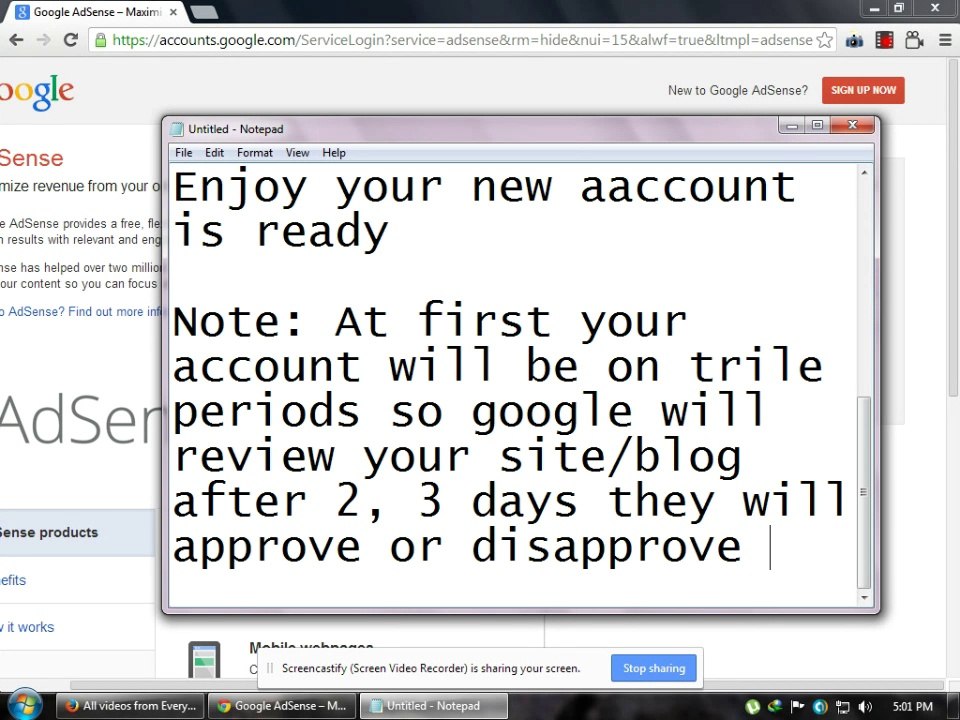Click the word 'aaccount' in Notepad
Viewport: 960px width, 720px height.
coord(687,187)
